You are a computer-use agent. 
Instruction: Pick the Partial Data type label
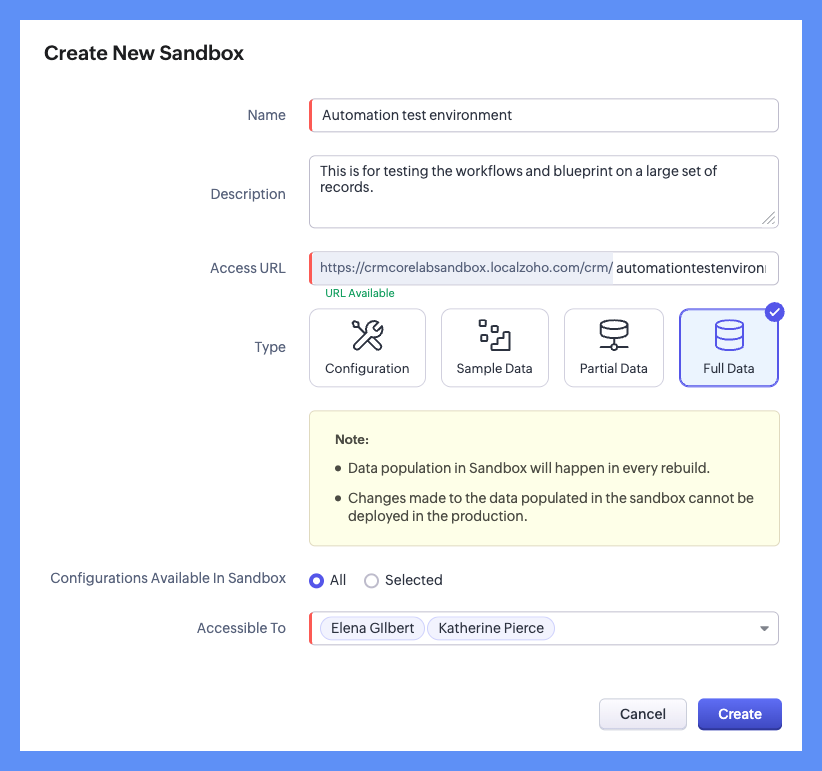[613, 368]
